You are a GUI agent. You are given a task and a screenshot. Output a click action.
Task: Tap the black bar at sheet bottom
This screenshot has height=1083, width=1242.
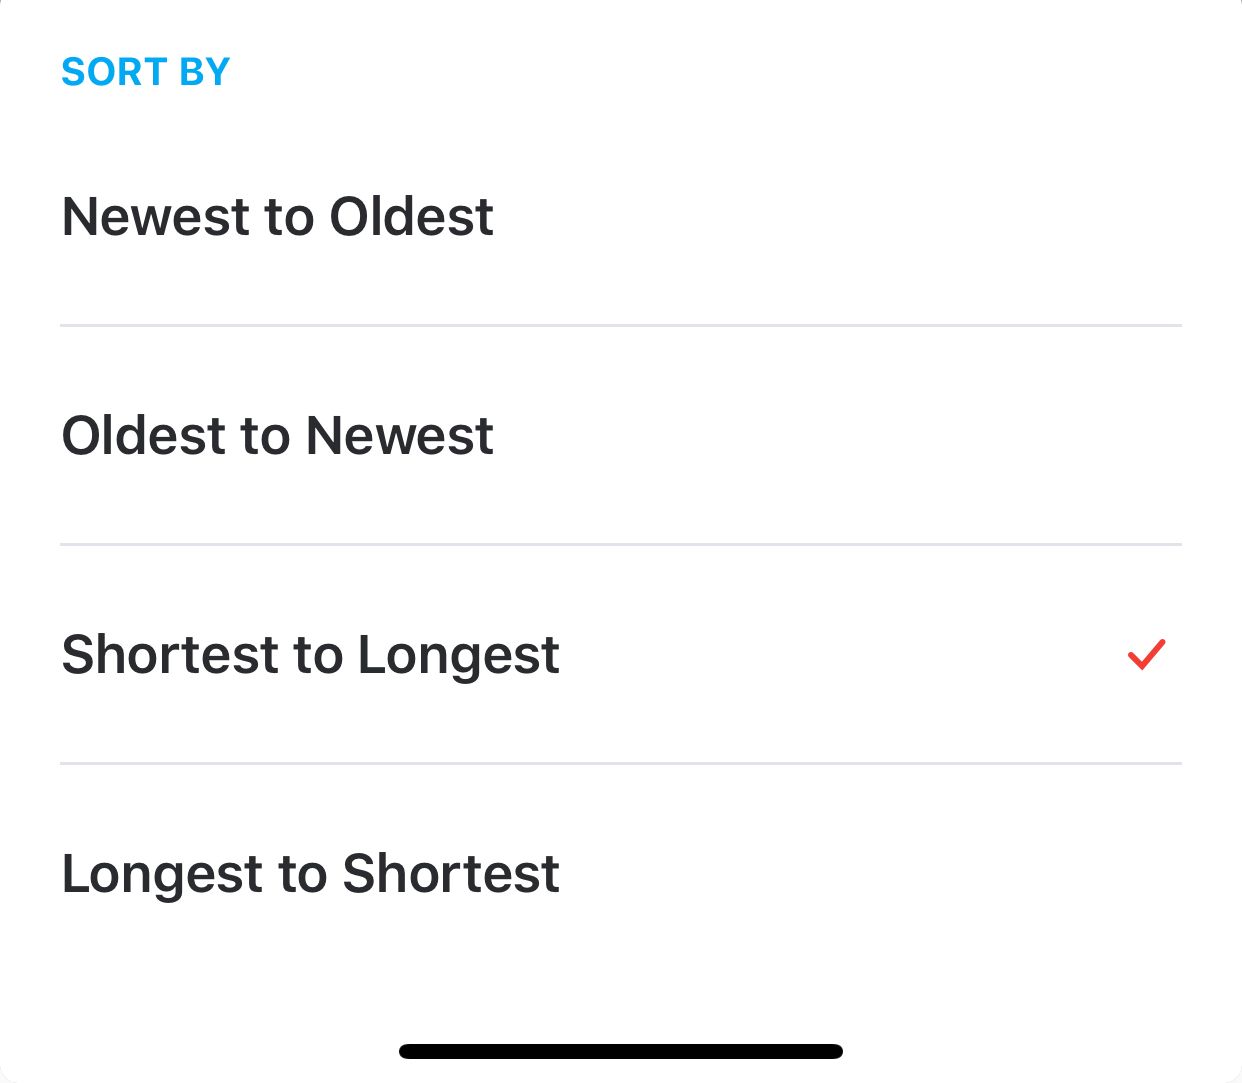point(620,1051)
